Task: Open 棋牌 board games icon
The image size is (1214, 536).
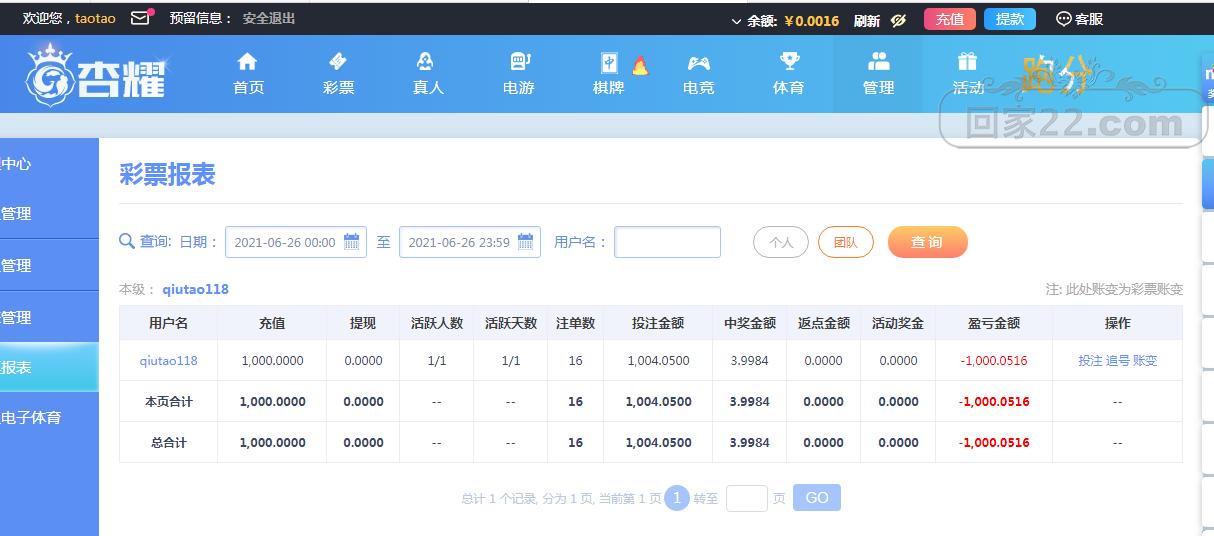Action: tap(609, 62)
